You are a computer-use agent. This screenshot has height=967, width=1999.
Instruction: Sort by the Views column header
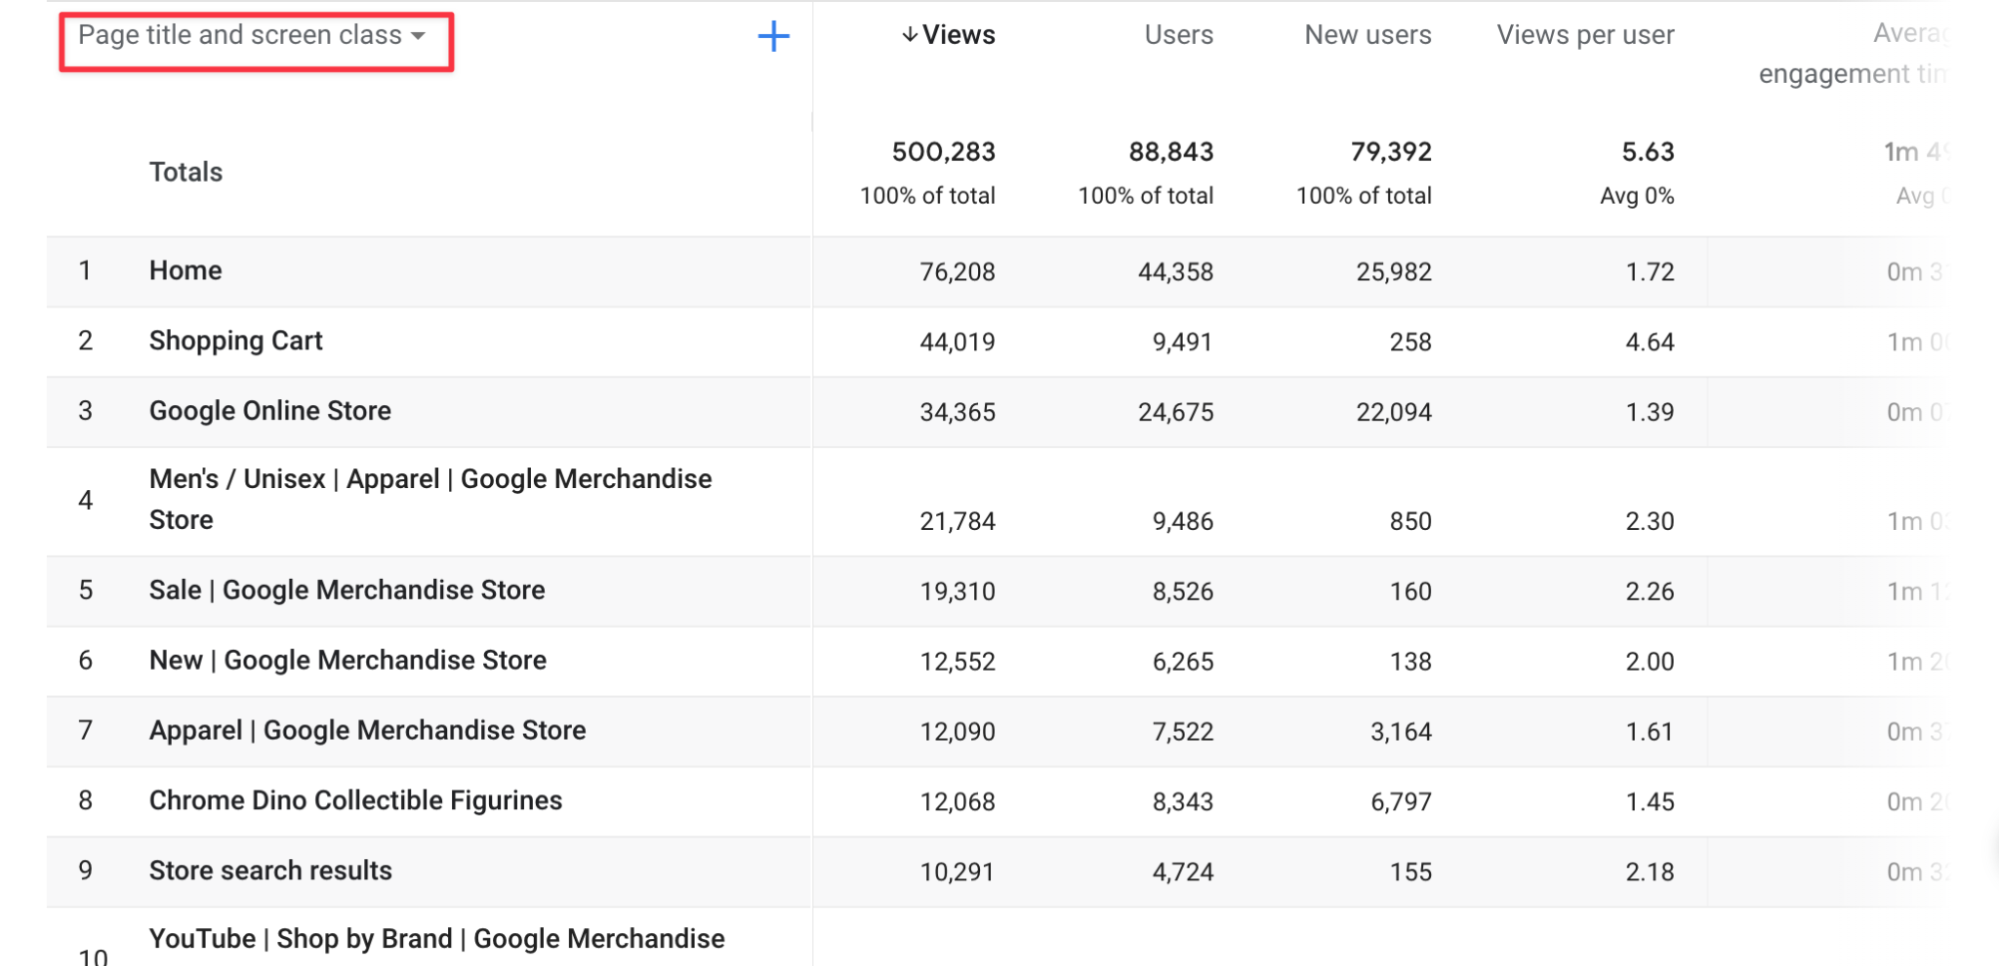(x=948, y=35)
